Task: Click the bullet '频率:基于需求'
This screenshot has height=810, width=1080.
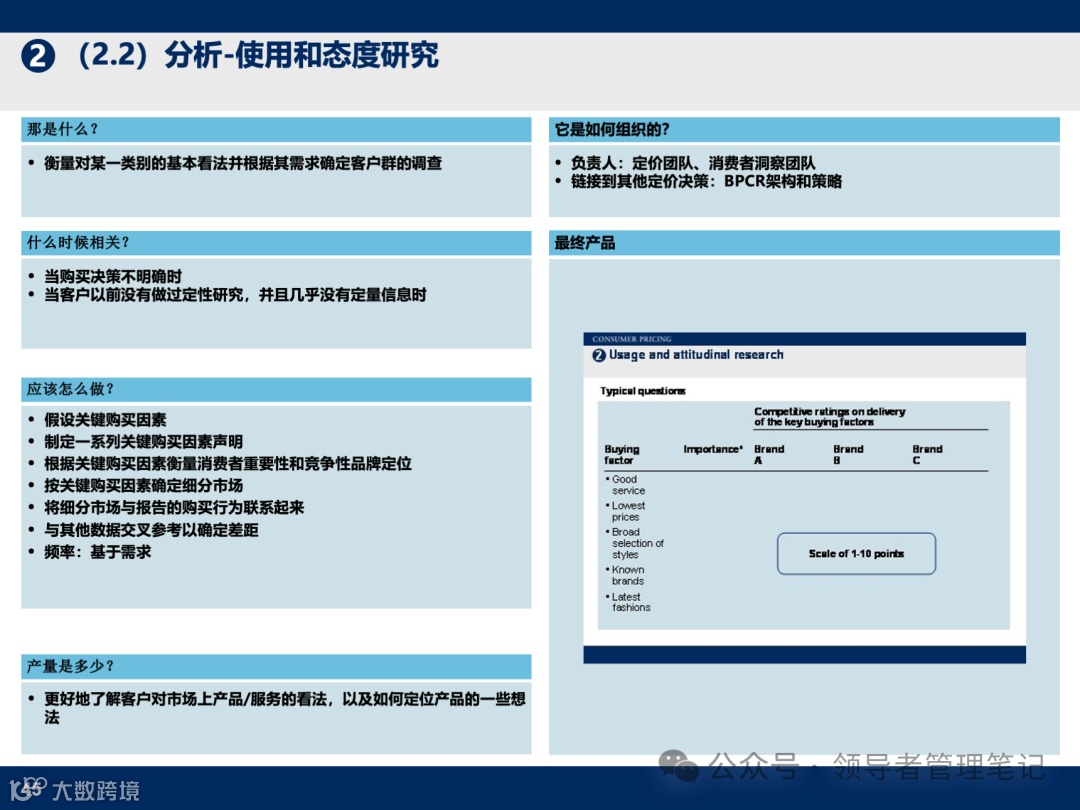Action: (97, 552)
